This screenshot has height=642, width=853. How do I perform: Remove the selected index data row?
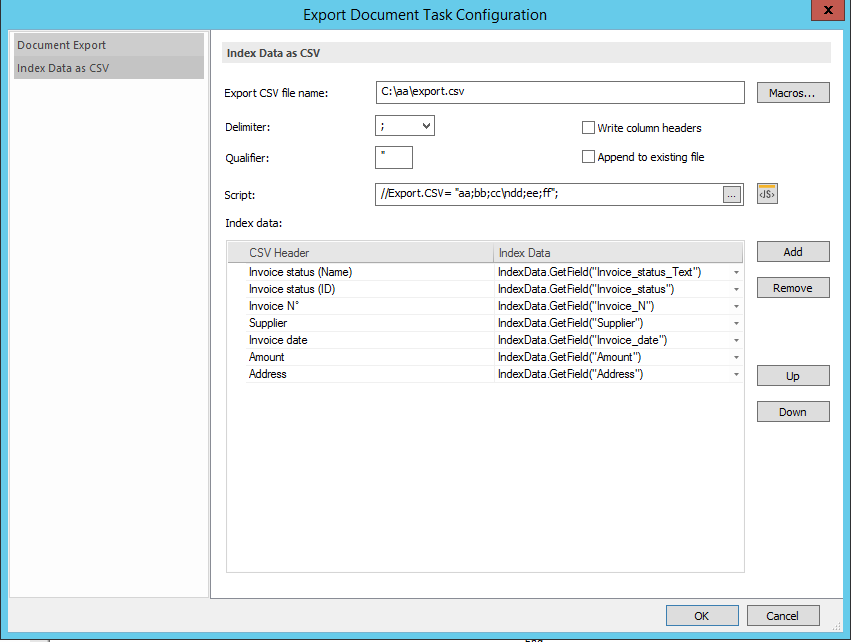792,287
